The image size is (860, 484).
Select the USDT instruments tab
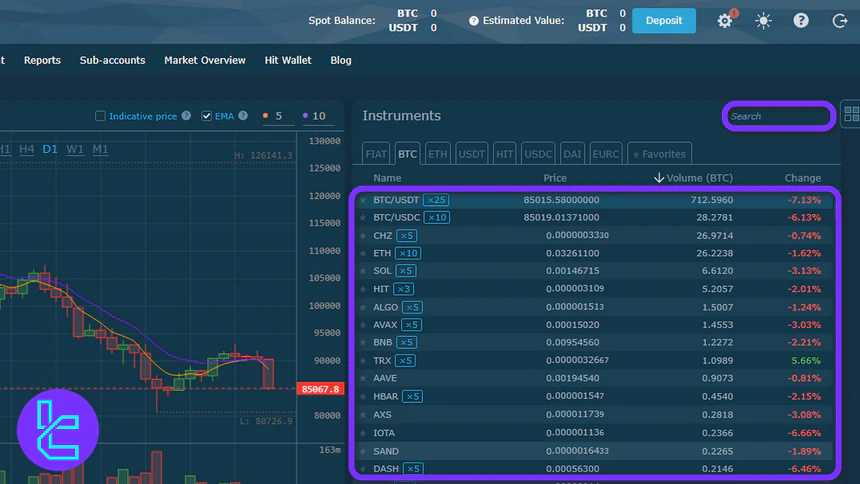472,154
